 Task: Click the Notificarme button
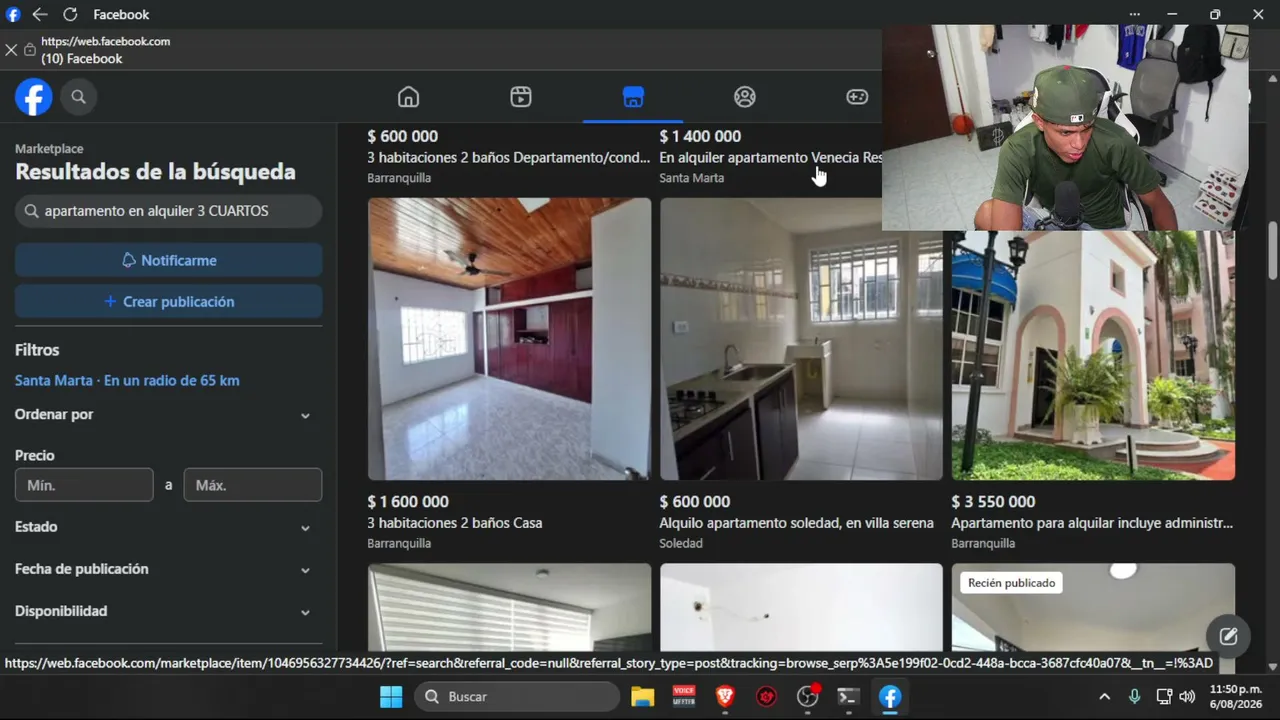pyautogui.click(x=168, y=260)
